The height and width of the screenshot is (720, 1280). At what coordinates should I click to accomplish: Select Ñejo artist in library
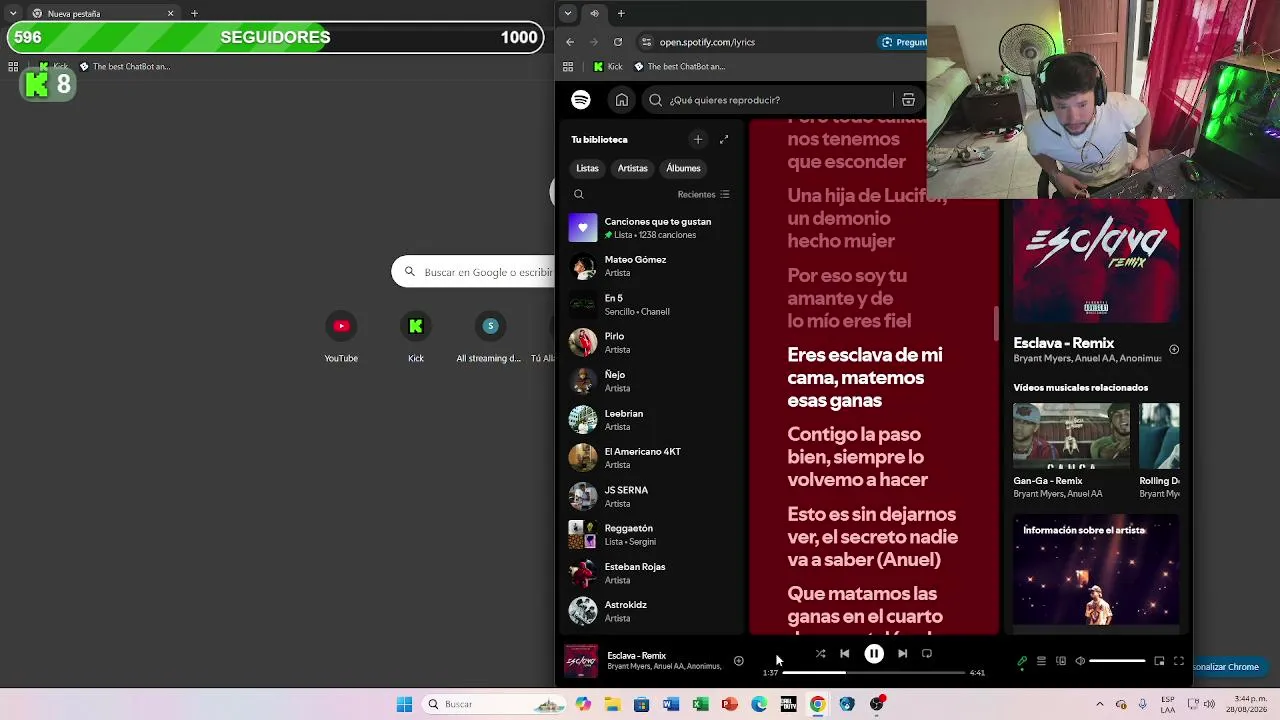[x=652, y=381]
